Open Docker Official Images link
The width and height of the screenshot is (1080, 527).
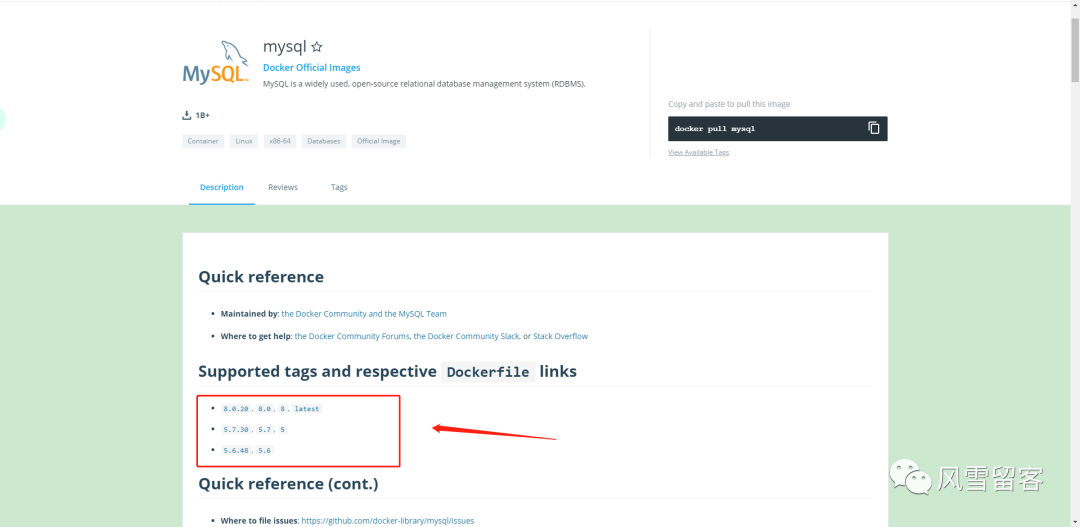311,68
